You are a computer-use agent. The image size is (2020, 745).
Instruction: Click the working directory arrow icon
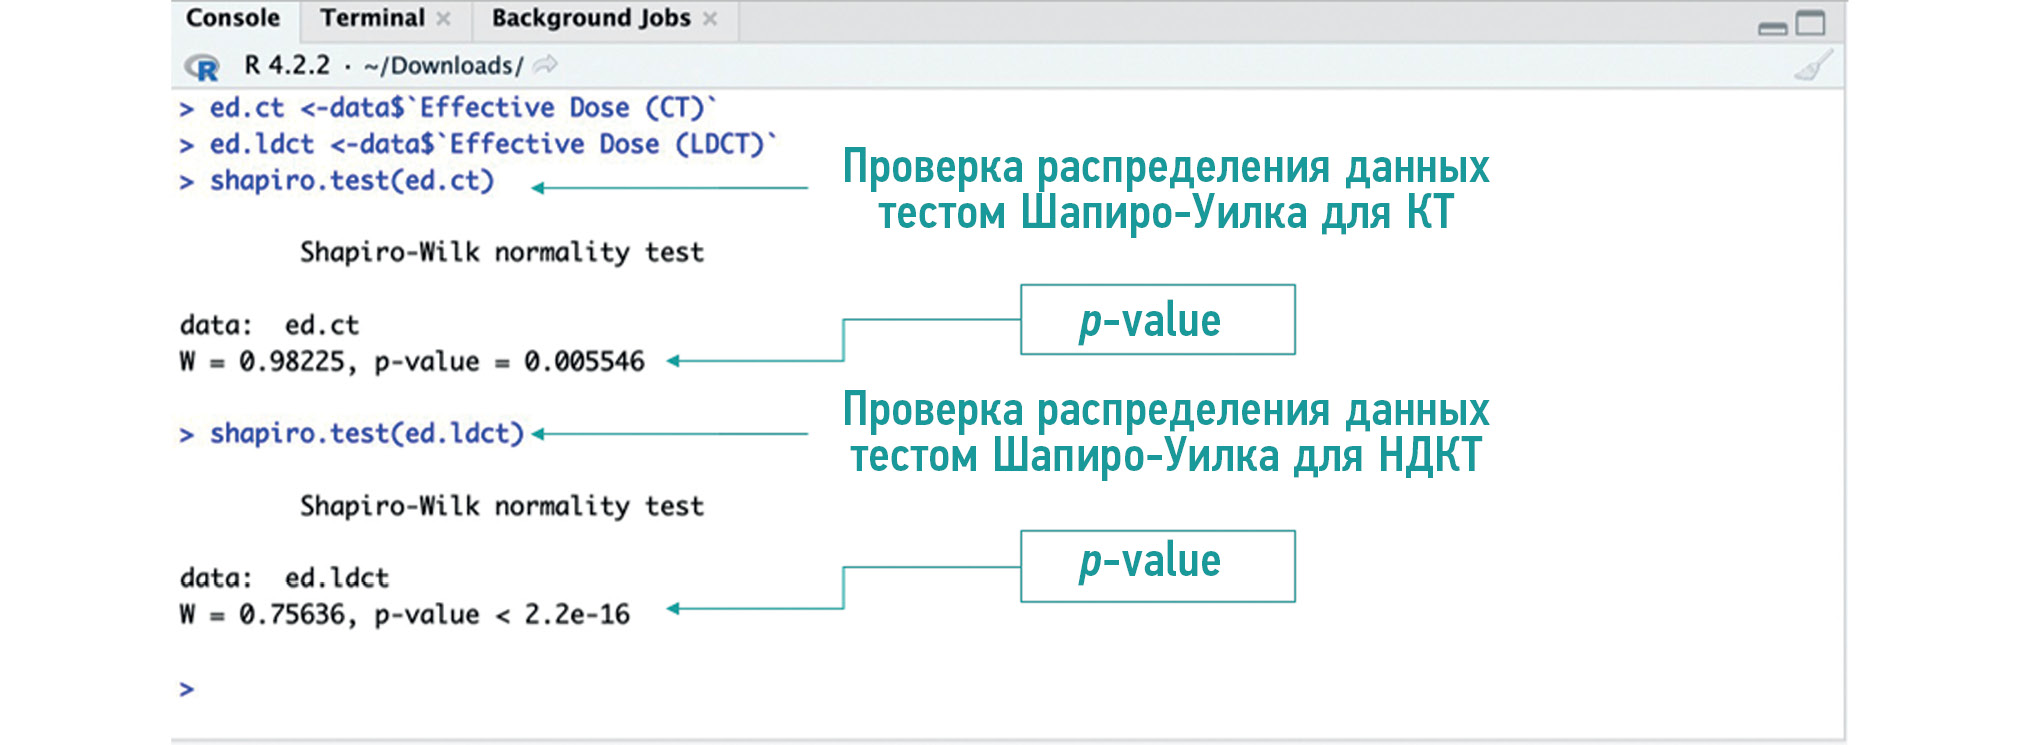(545, 66)
